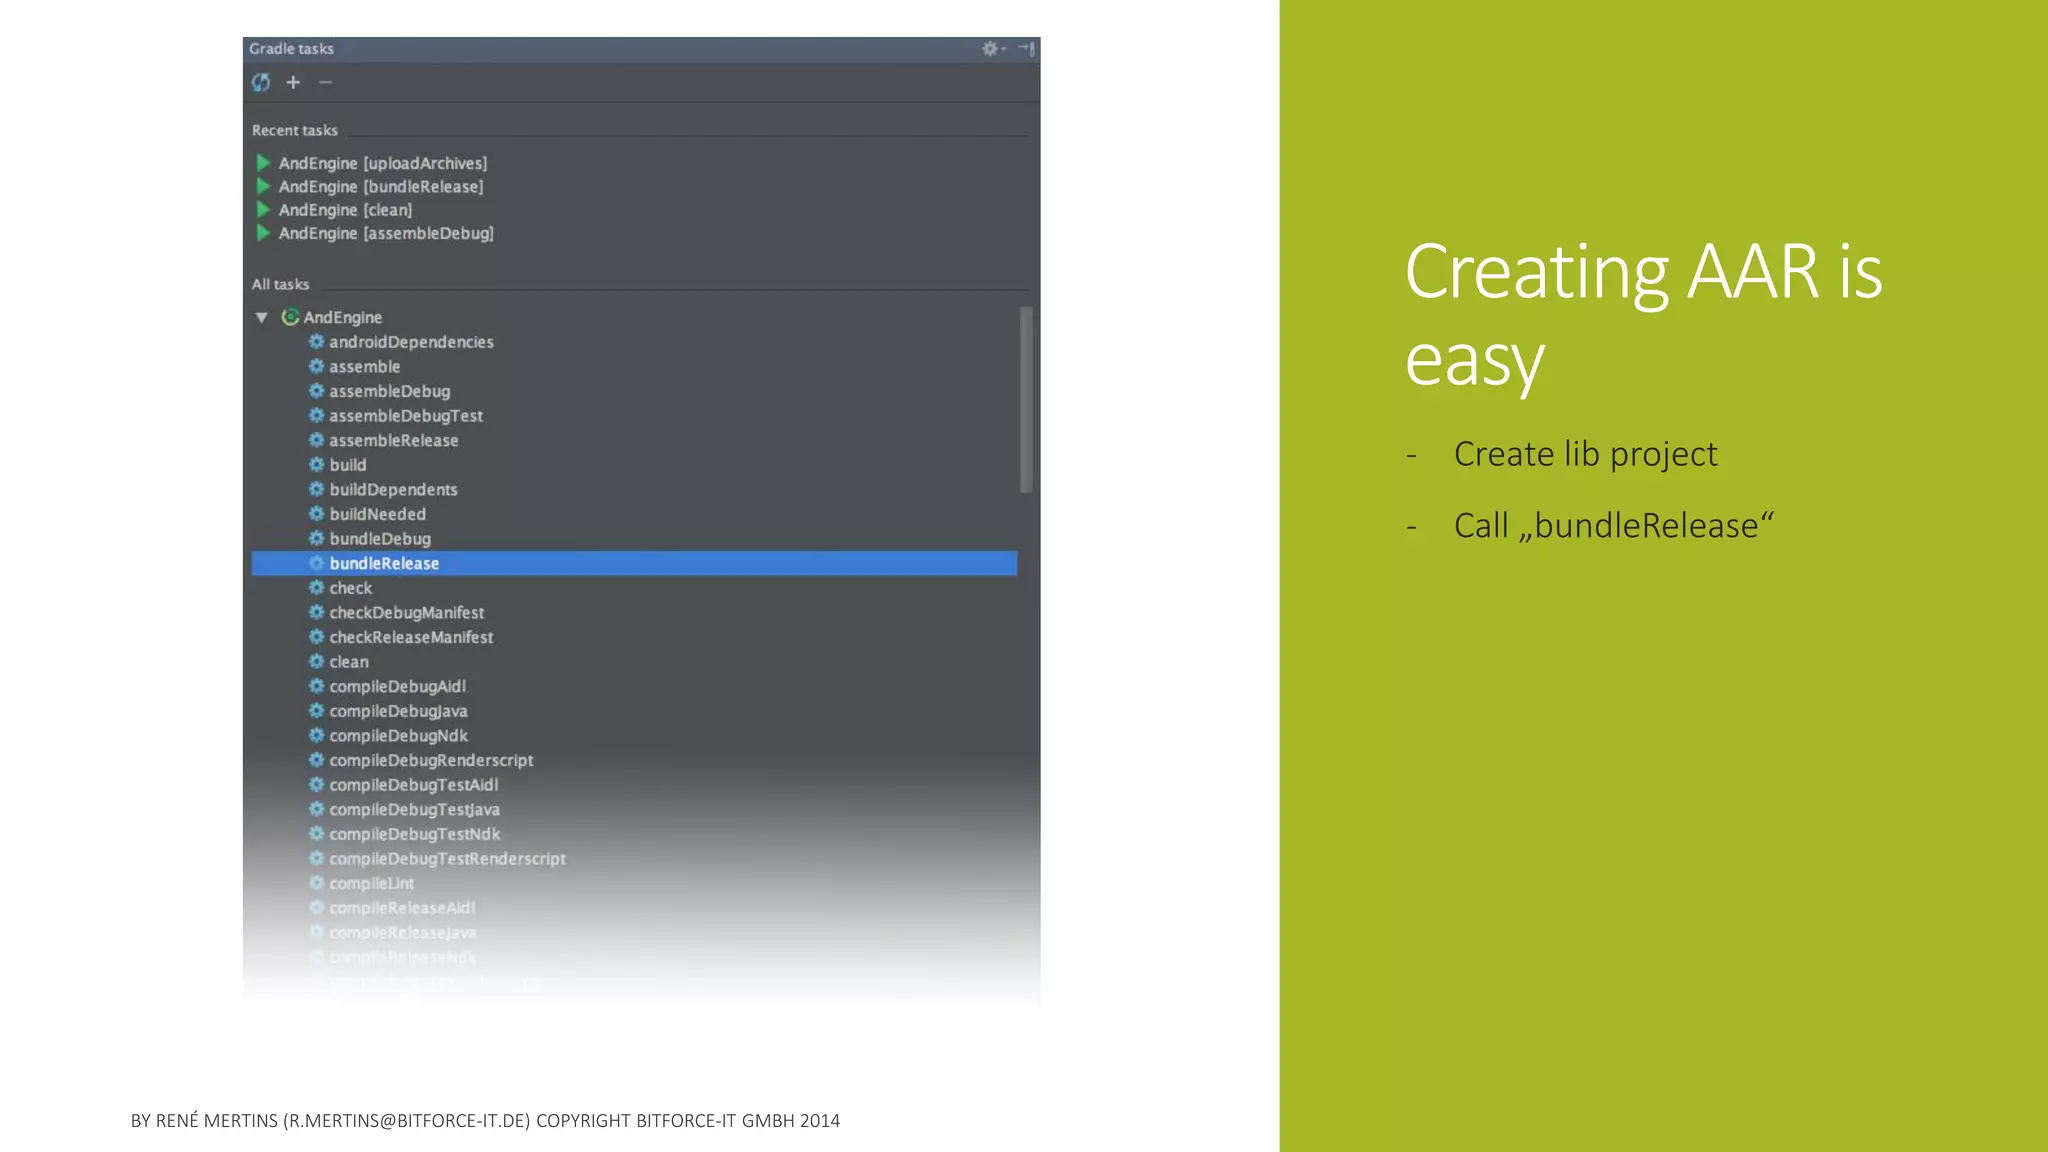Click the 'Recent tasks' section label

click(x=295, y=130)
